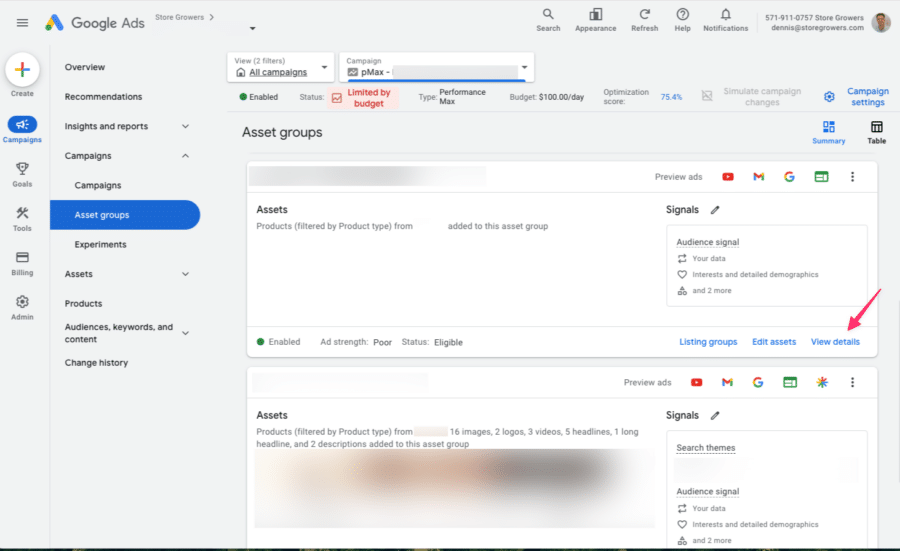Open Experiments page
The height and width of the screenshot is (551, 900).
(100, 245)
